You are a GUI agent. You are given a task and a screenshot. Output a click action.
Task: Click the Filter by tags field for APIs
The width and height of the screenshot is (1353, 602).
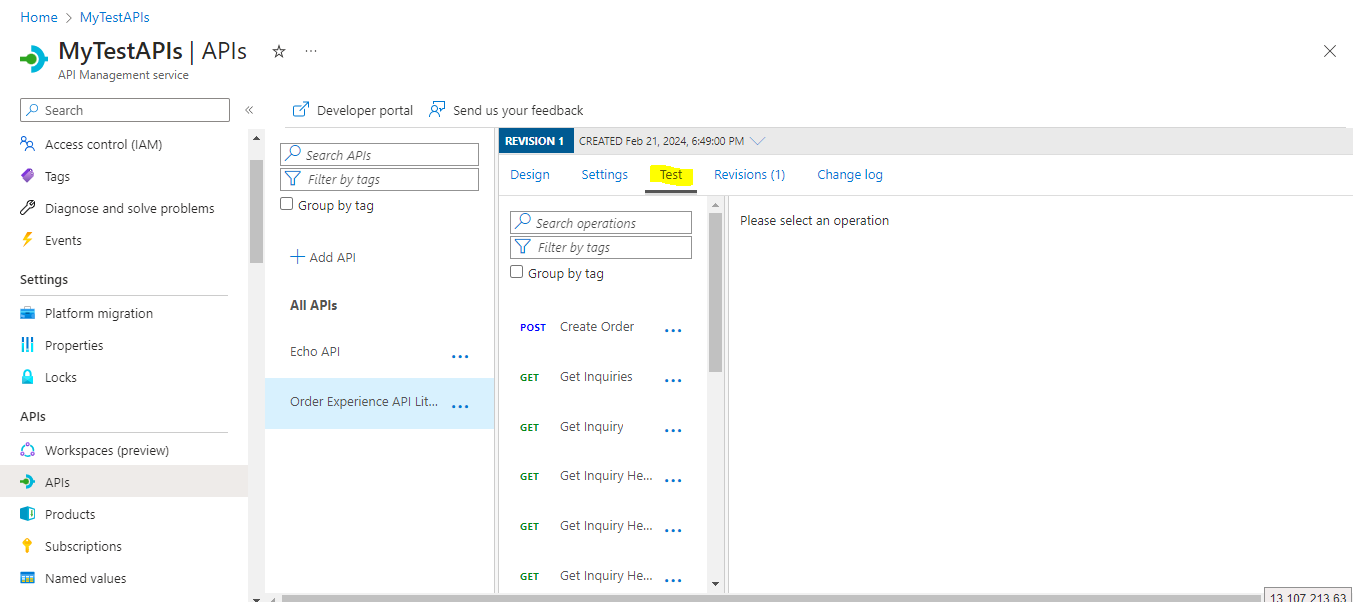[379, 179]
